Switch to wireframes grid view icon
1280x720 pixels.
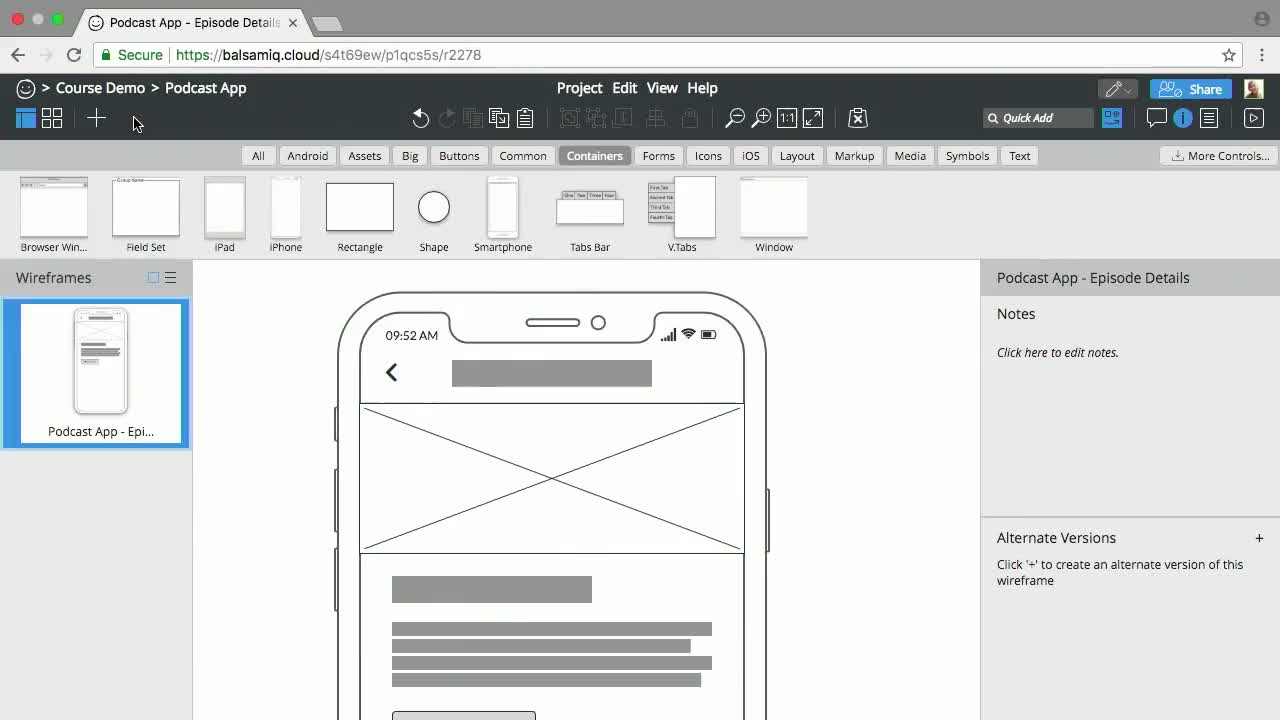click(52, 119)
